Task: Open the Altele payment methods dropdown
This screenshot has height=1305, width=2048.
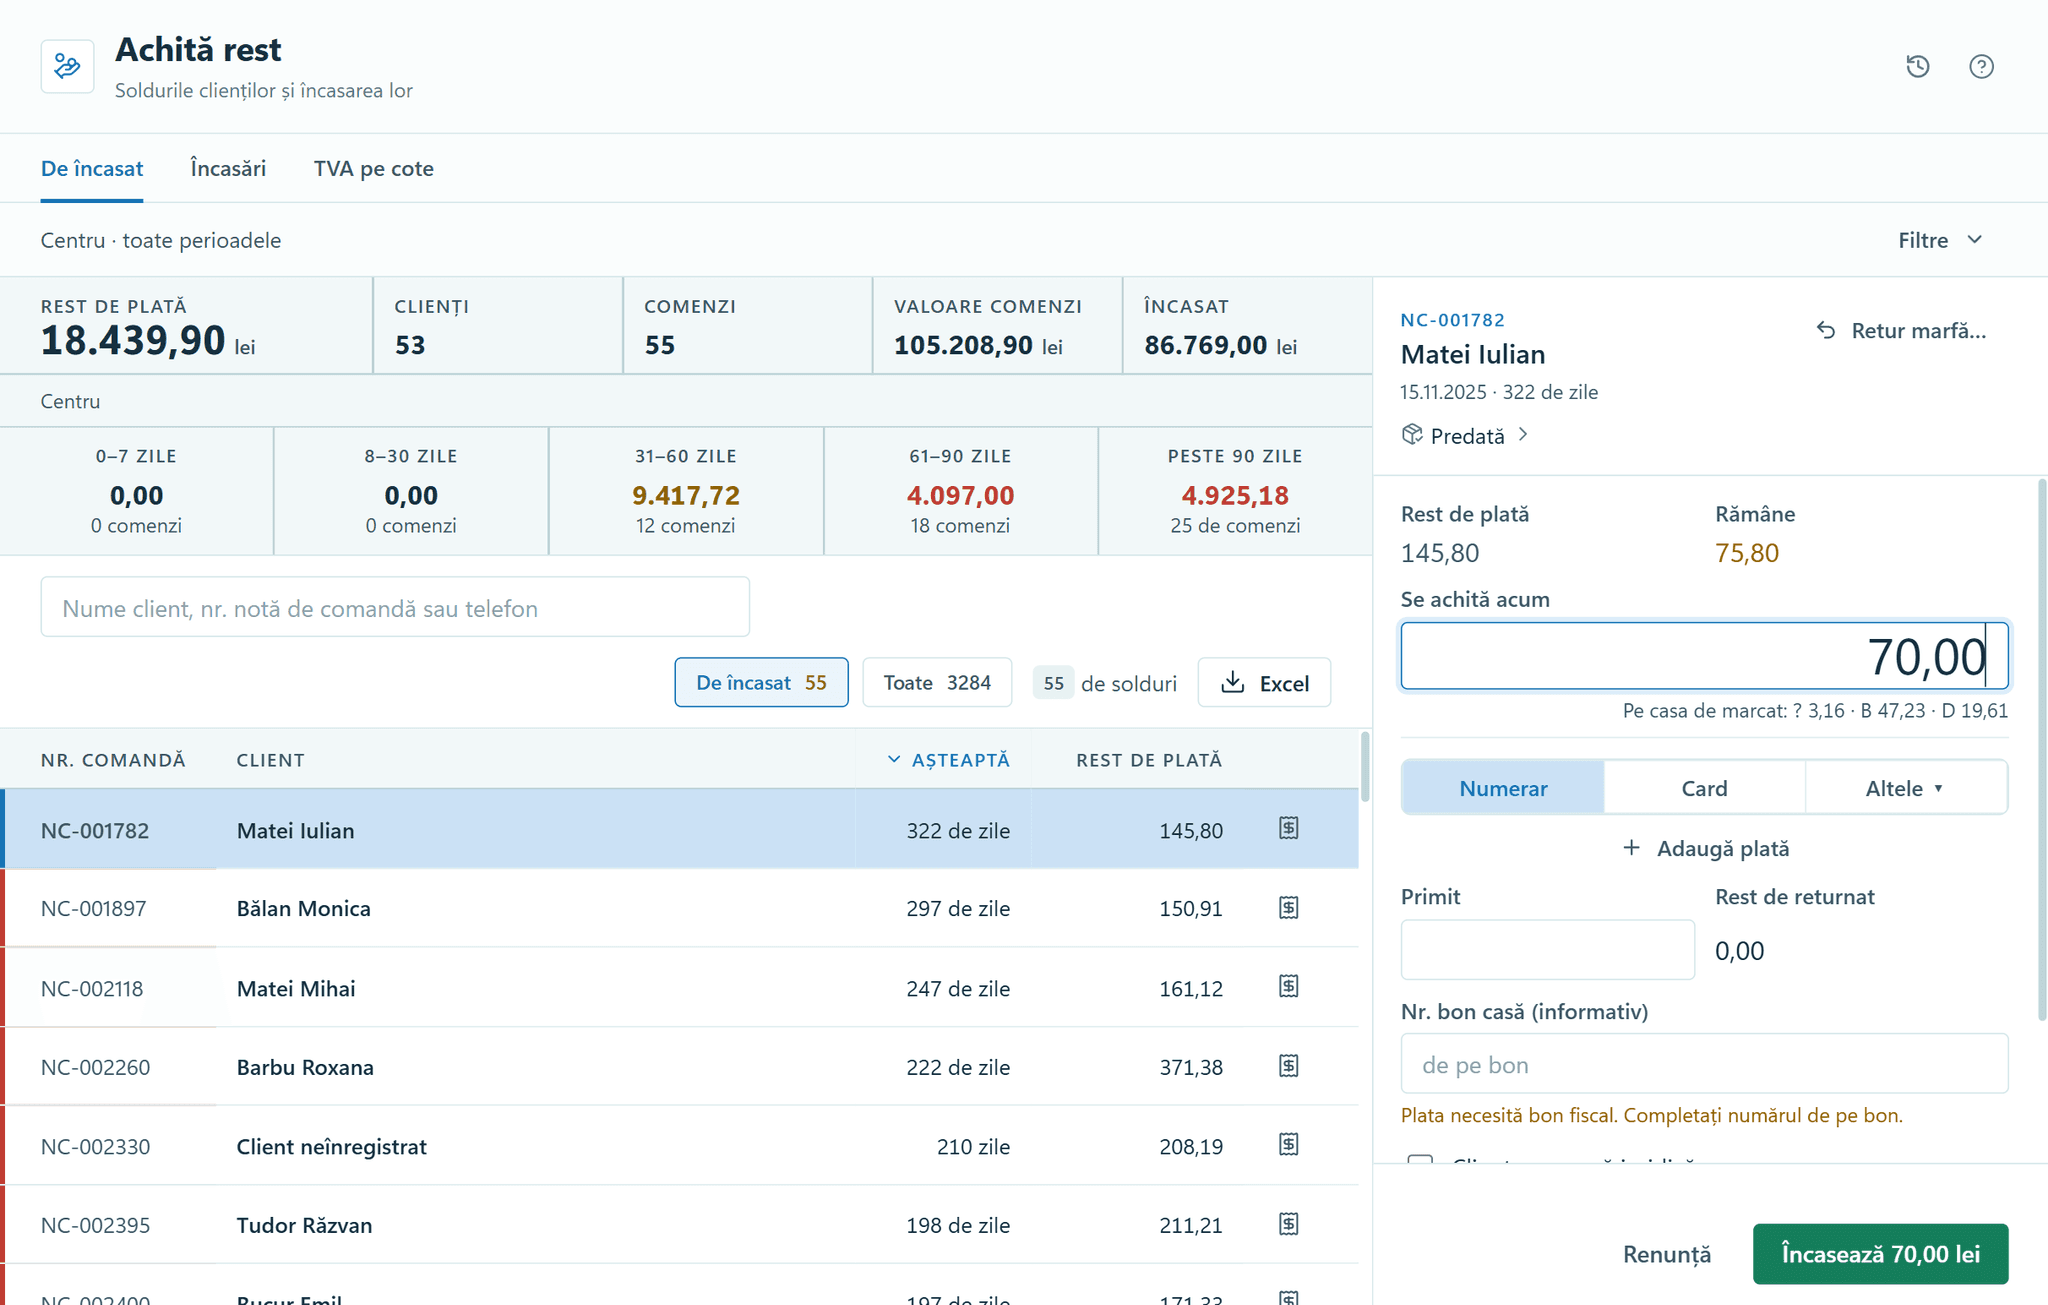Action: pyautogui.click(x=1905, y=788)
